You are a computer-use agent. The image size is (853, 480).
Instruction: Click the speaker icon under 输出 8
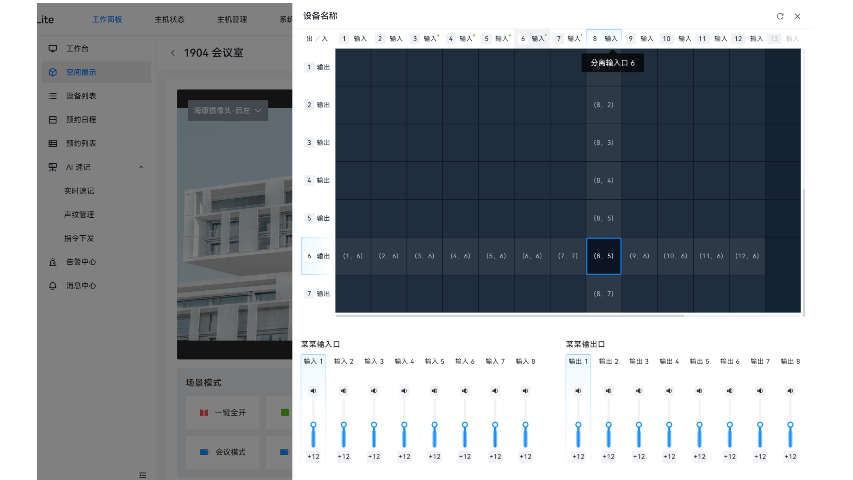tap(790, 391)
